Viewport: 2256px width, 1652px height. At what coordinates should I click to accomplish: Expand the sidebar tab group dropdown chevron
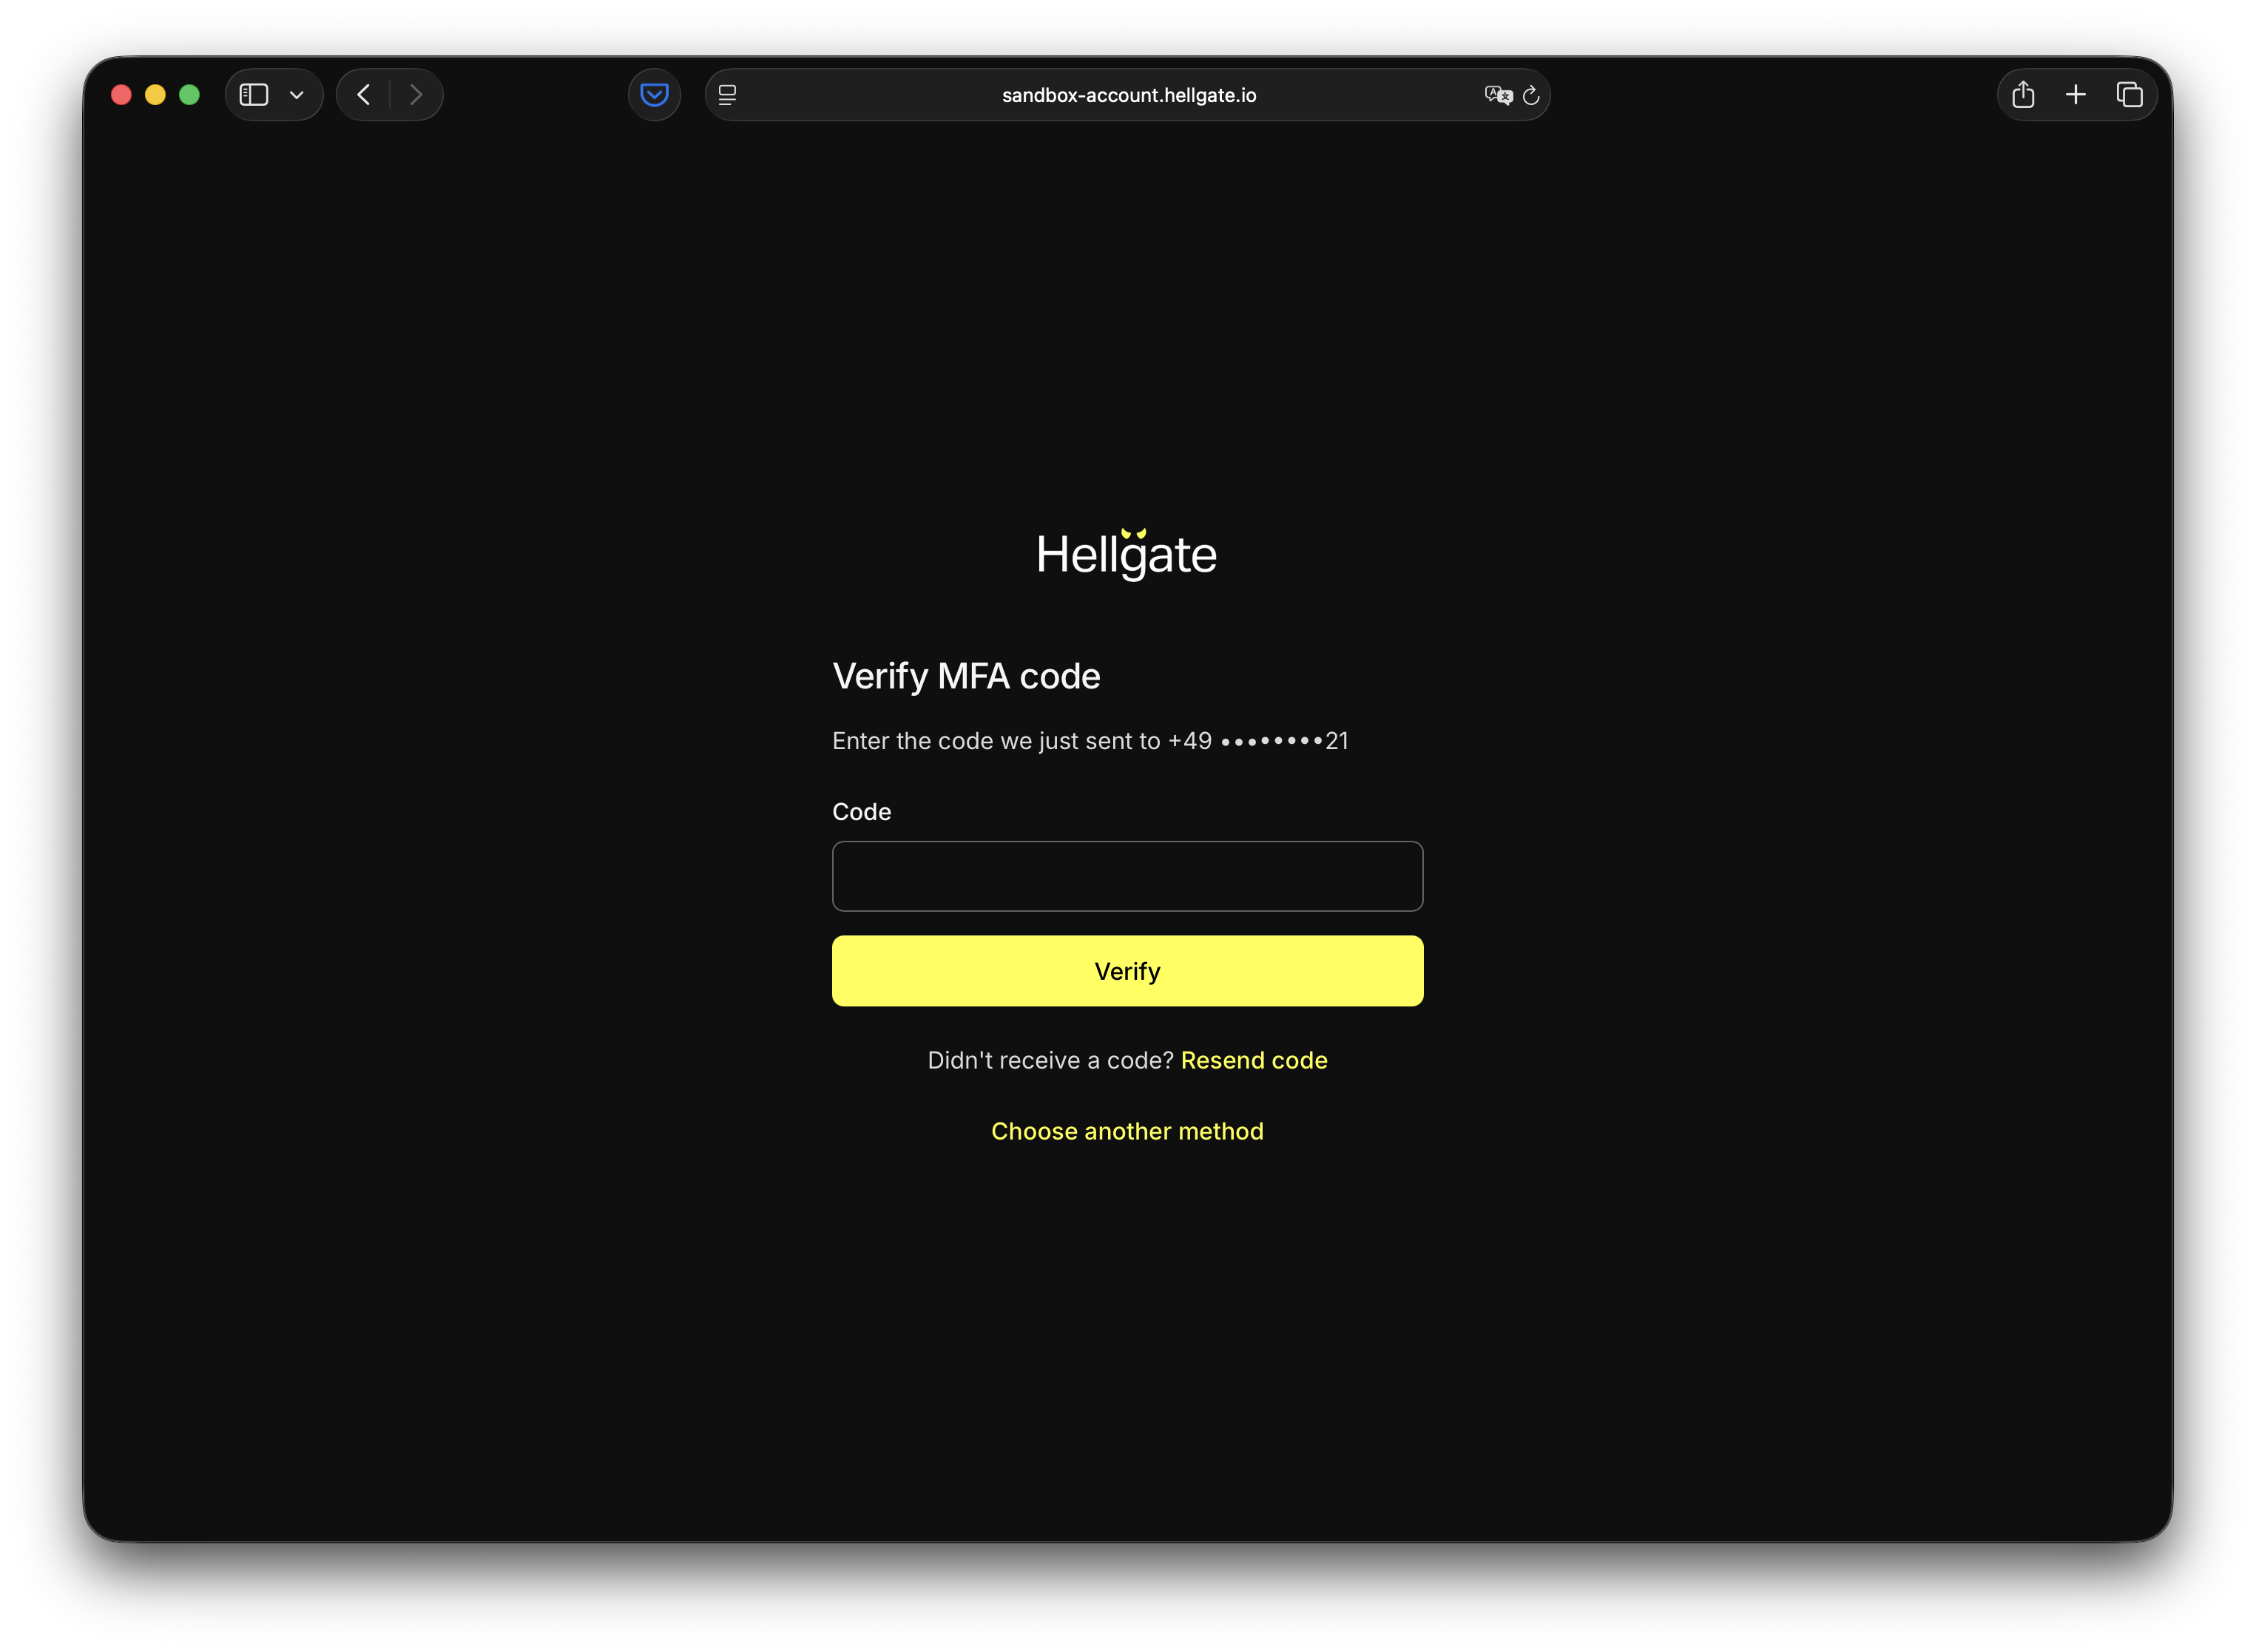point(296,95)
